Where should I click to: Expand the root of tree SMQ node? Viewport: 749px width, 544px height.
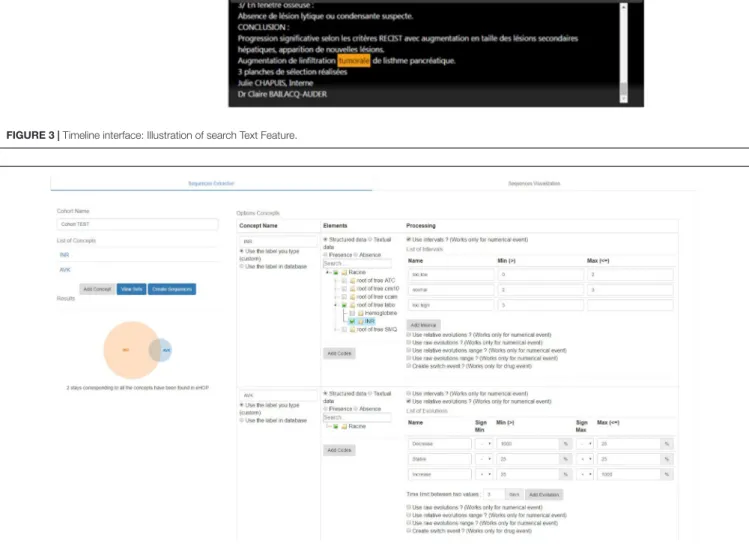point(336,330)
